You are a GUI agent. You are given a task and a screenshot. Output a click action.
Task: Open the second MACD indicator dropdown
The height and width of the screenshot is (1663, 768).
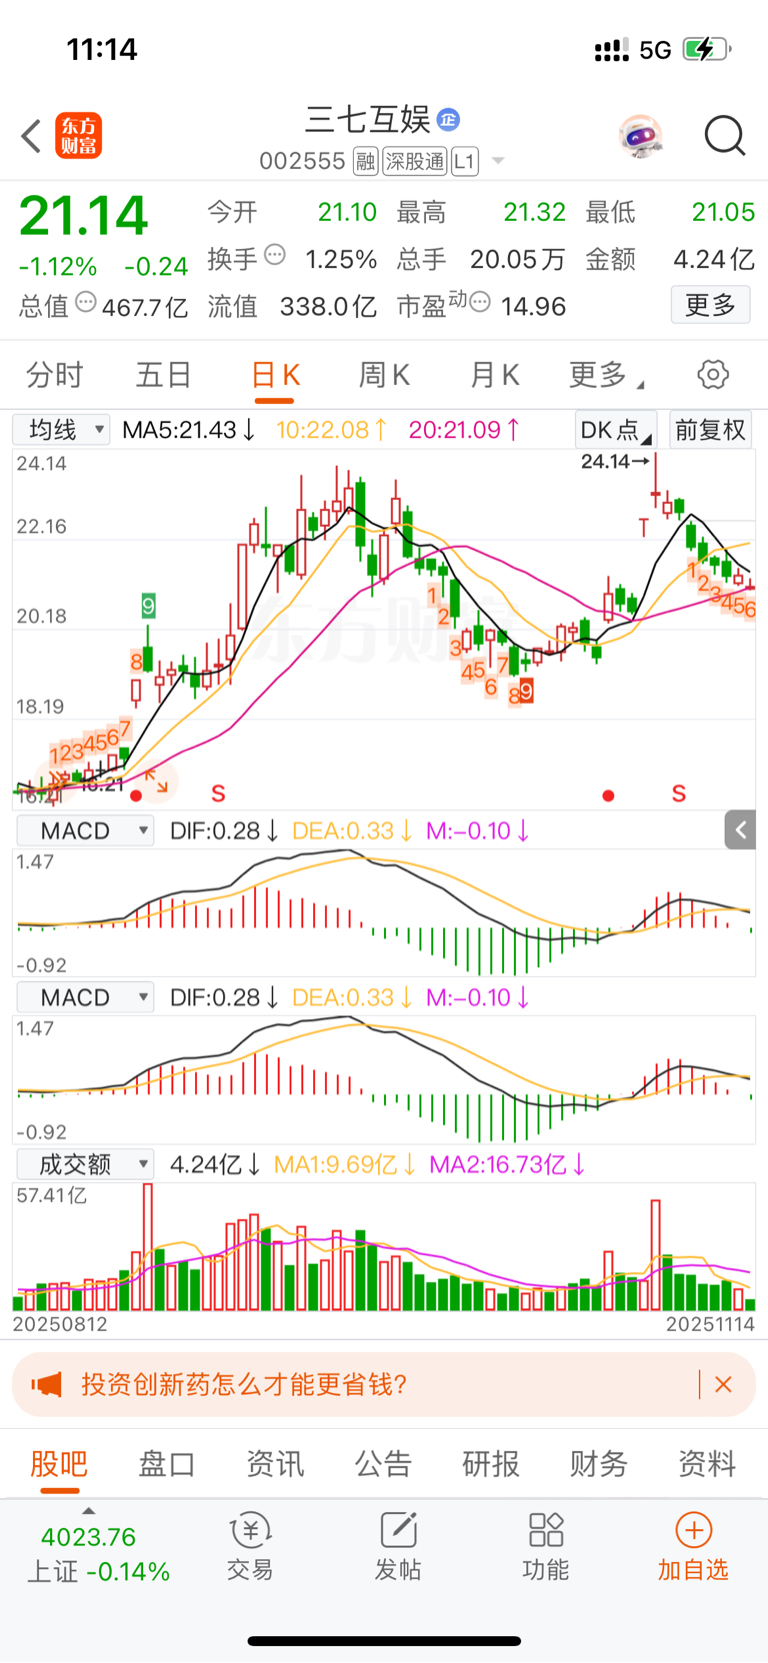[85, 997]
